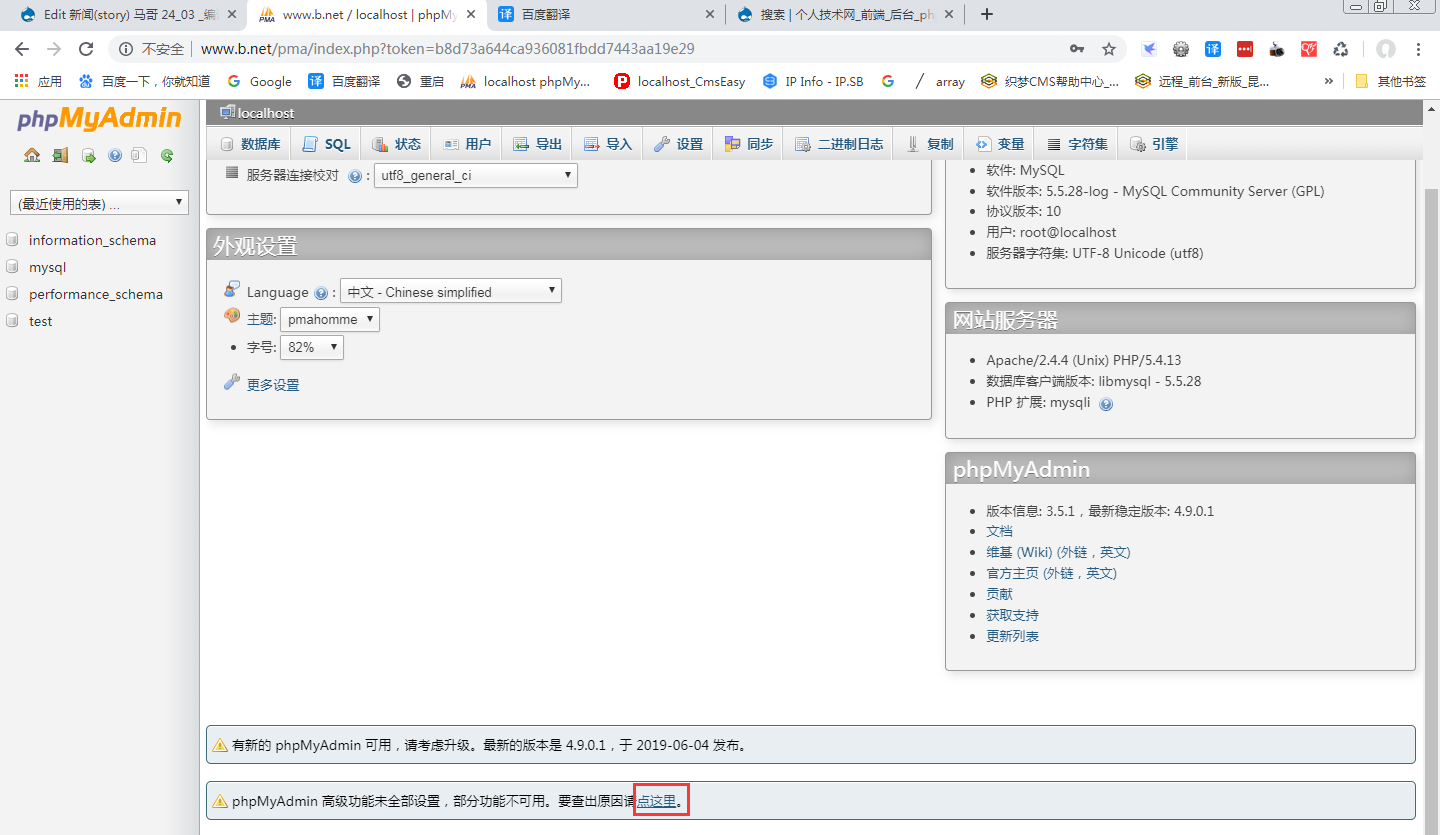Click database icon beside mysql
This screenshot has height=835, width=1440.
tap(12, 267)
